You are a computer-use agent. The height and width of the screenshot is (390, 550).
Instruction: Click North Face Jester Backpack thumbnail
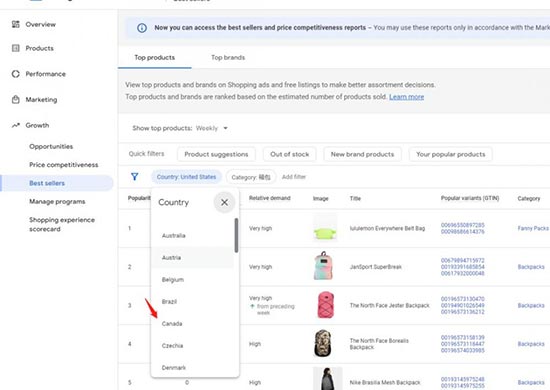(x=326, y=305)
